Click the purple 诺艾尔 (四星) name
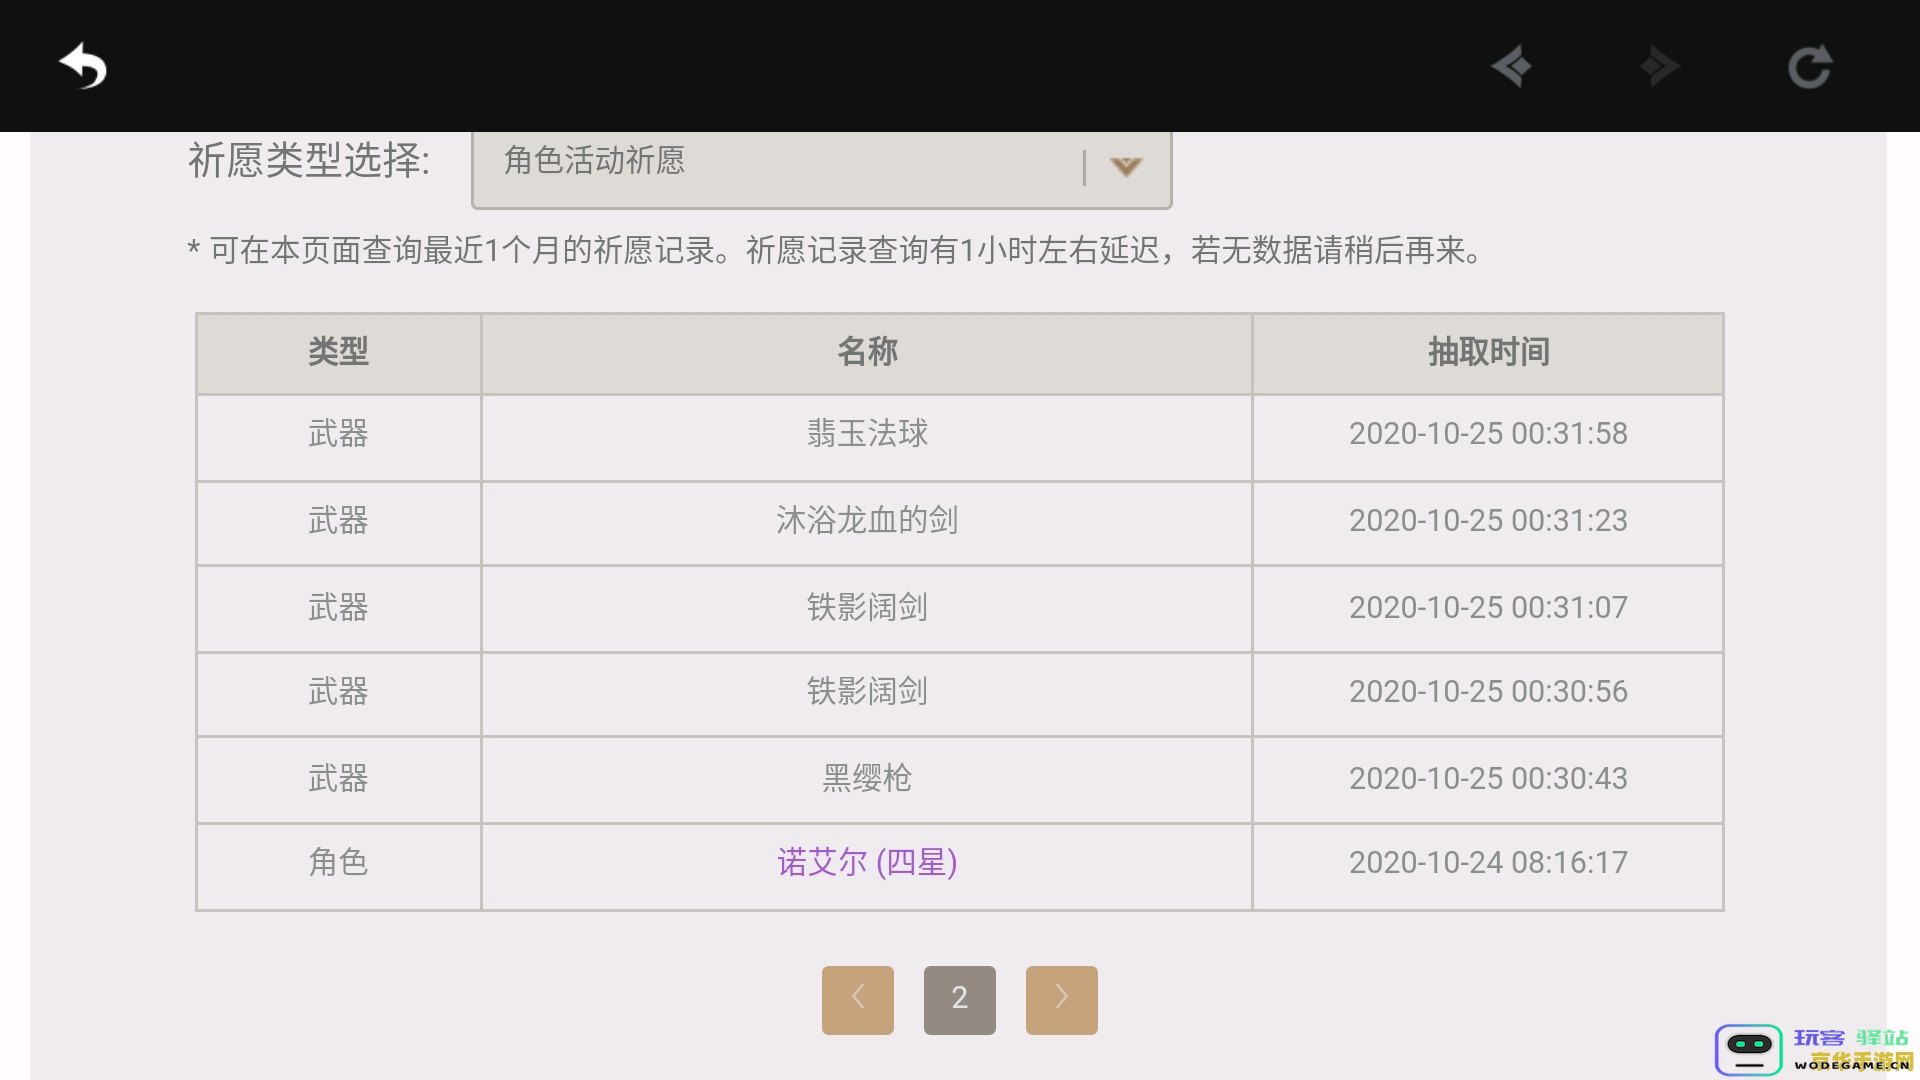 click(x=867, y=862)
